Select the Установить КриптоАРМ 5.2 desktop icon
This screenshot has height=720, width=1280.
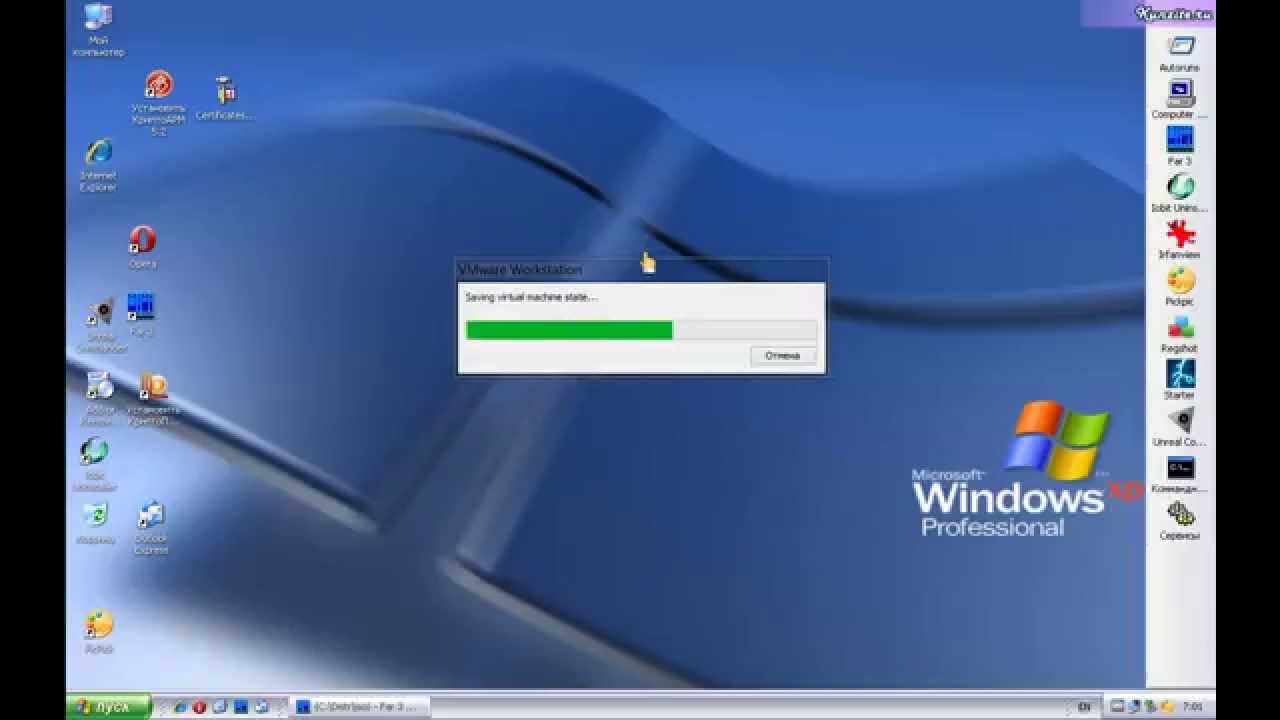(158, 103)
